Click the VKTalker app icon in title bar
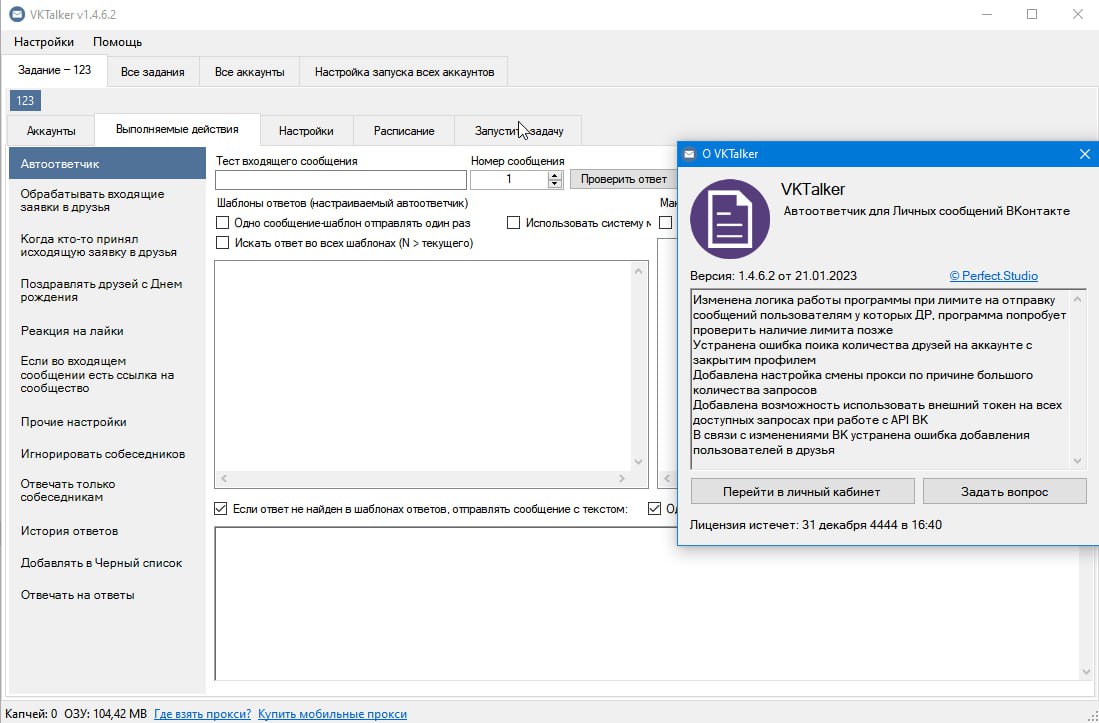The image size is (1099, 723). point(16,15)
